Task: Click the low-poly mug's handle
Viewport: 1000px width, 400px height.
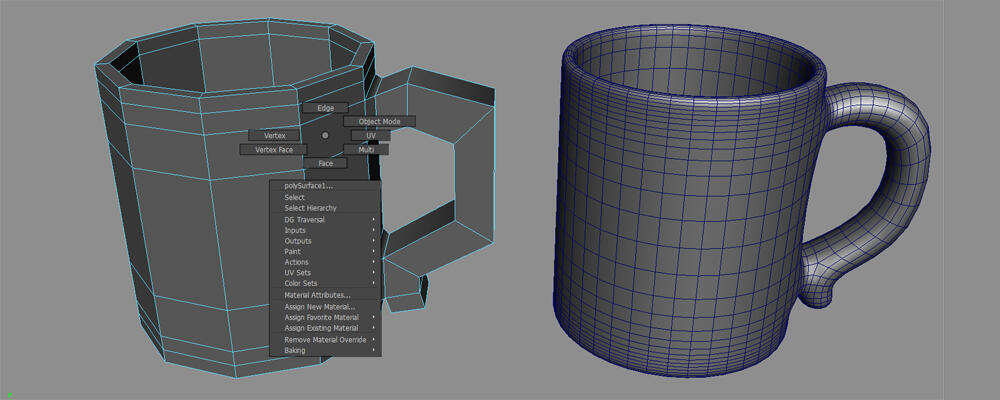Action: coord(473,166)
